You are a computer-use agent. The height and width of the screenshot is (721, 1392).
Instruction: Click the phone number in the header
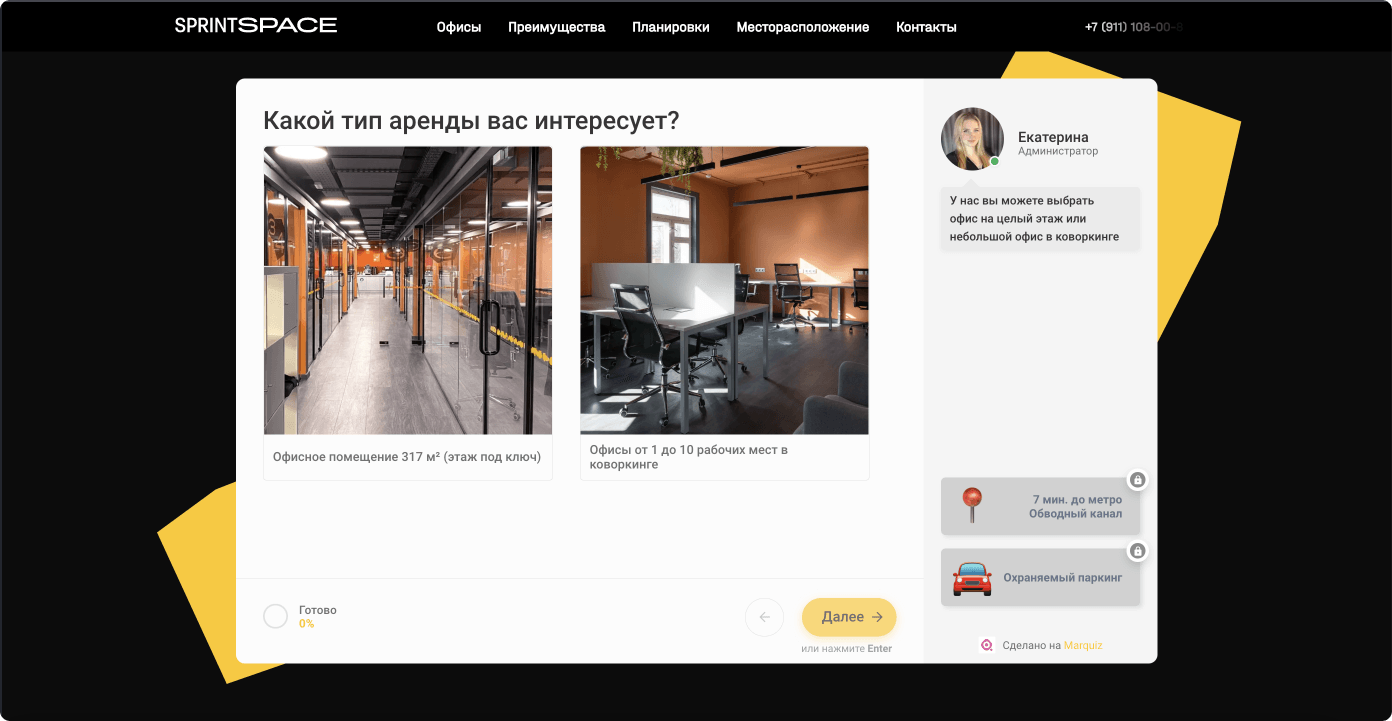1133,27
